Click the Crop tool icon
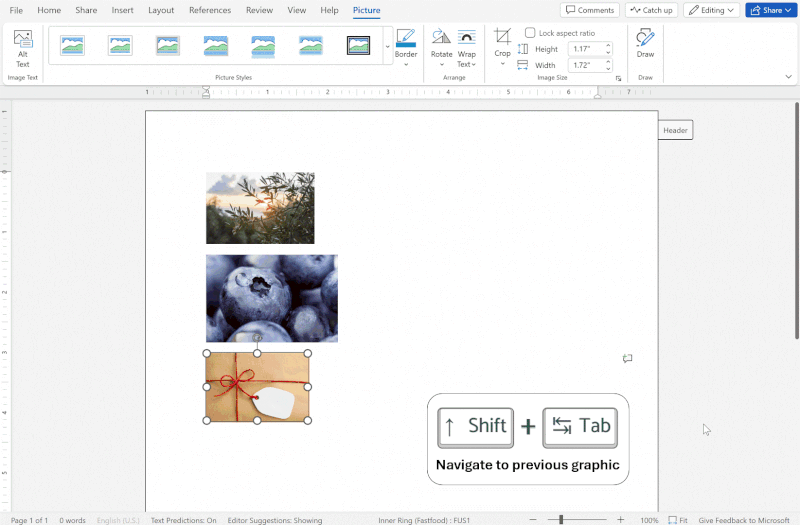The image size is (800, 525). pyautogui.click(x=502, y=38)
